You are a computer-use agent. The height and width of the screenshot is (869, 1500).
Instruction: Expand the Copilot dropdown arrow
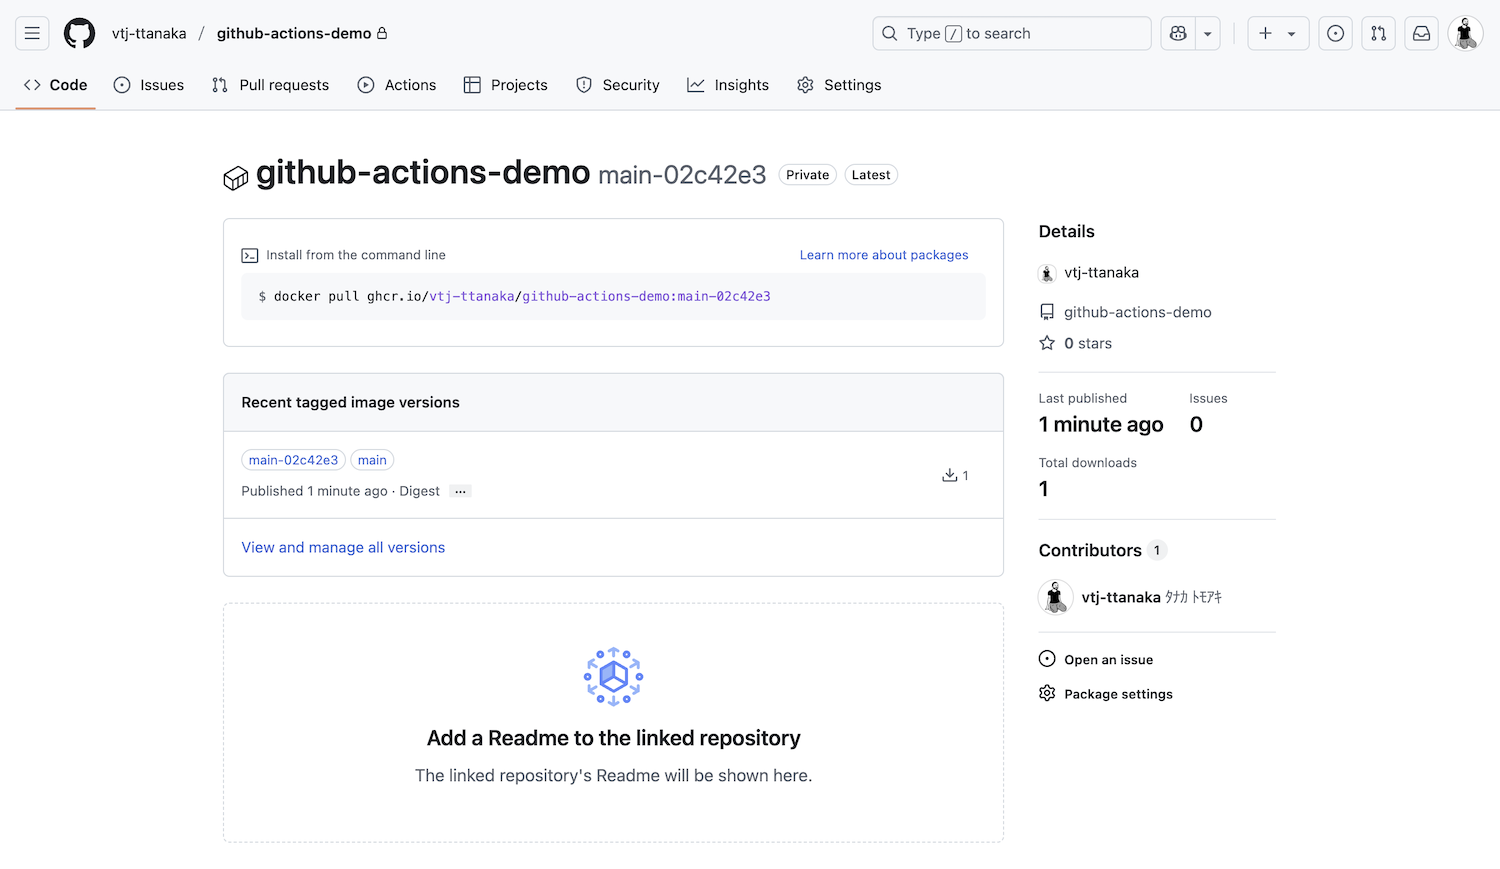[1208, 33]
